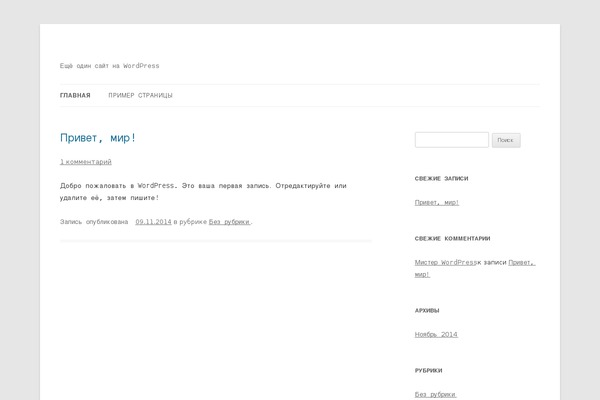Viewport: 600px width, 400px height.
Task: Open the ГЛАВНАЯ menu item
Action: click(75, 95)
